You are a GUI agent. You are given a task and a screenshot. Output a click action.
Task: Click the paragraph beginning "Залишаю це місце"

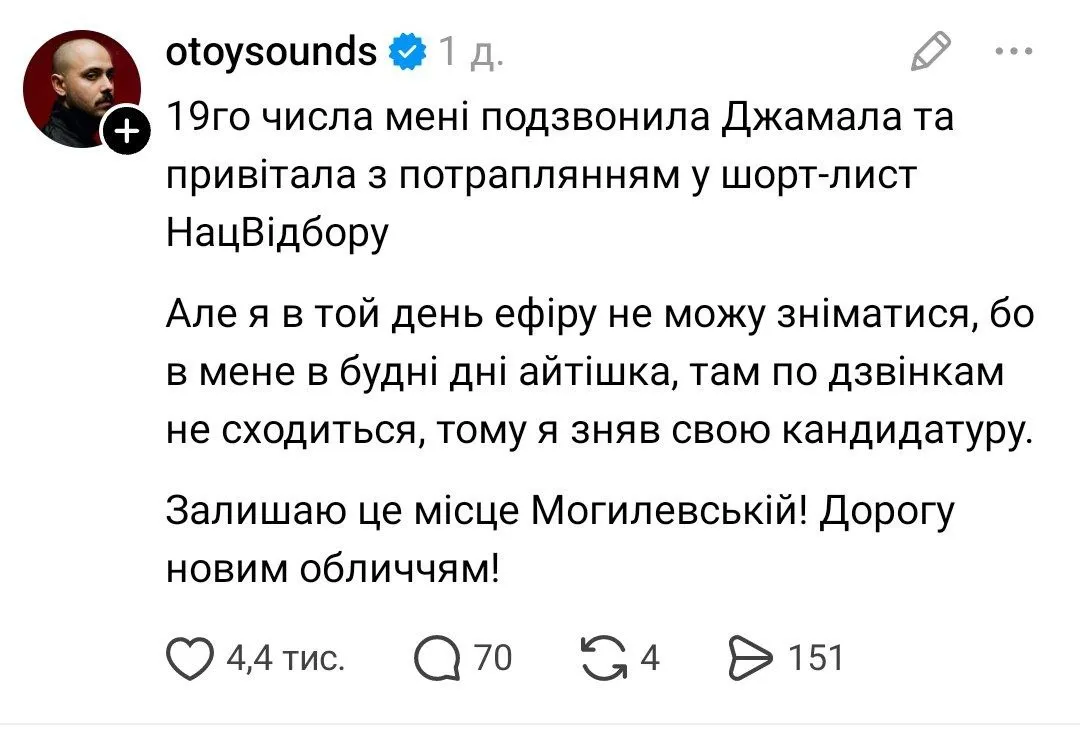[560, 540]
